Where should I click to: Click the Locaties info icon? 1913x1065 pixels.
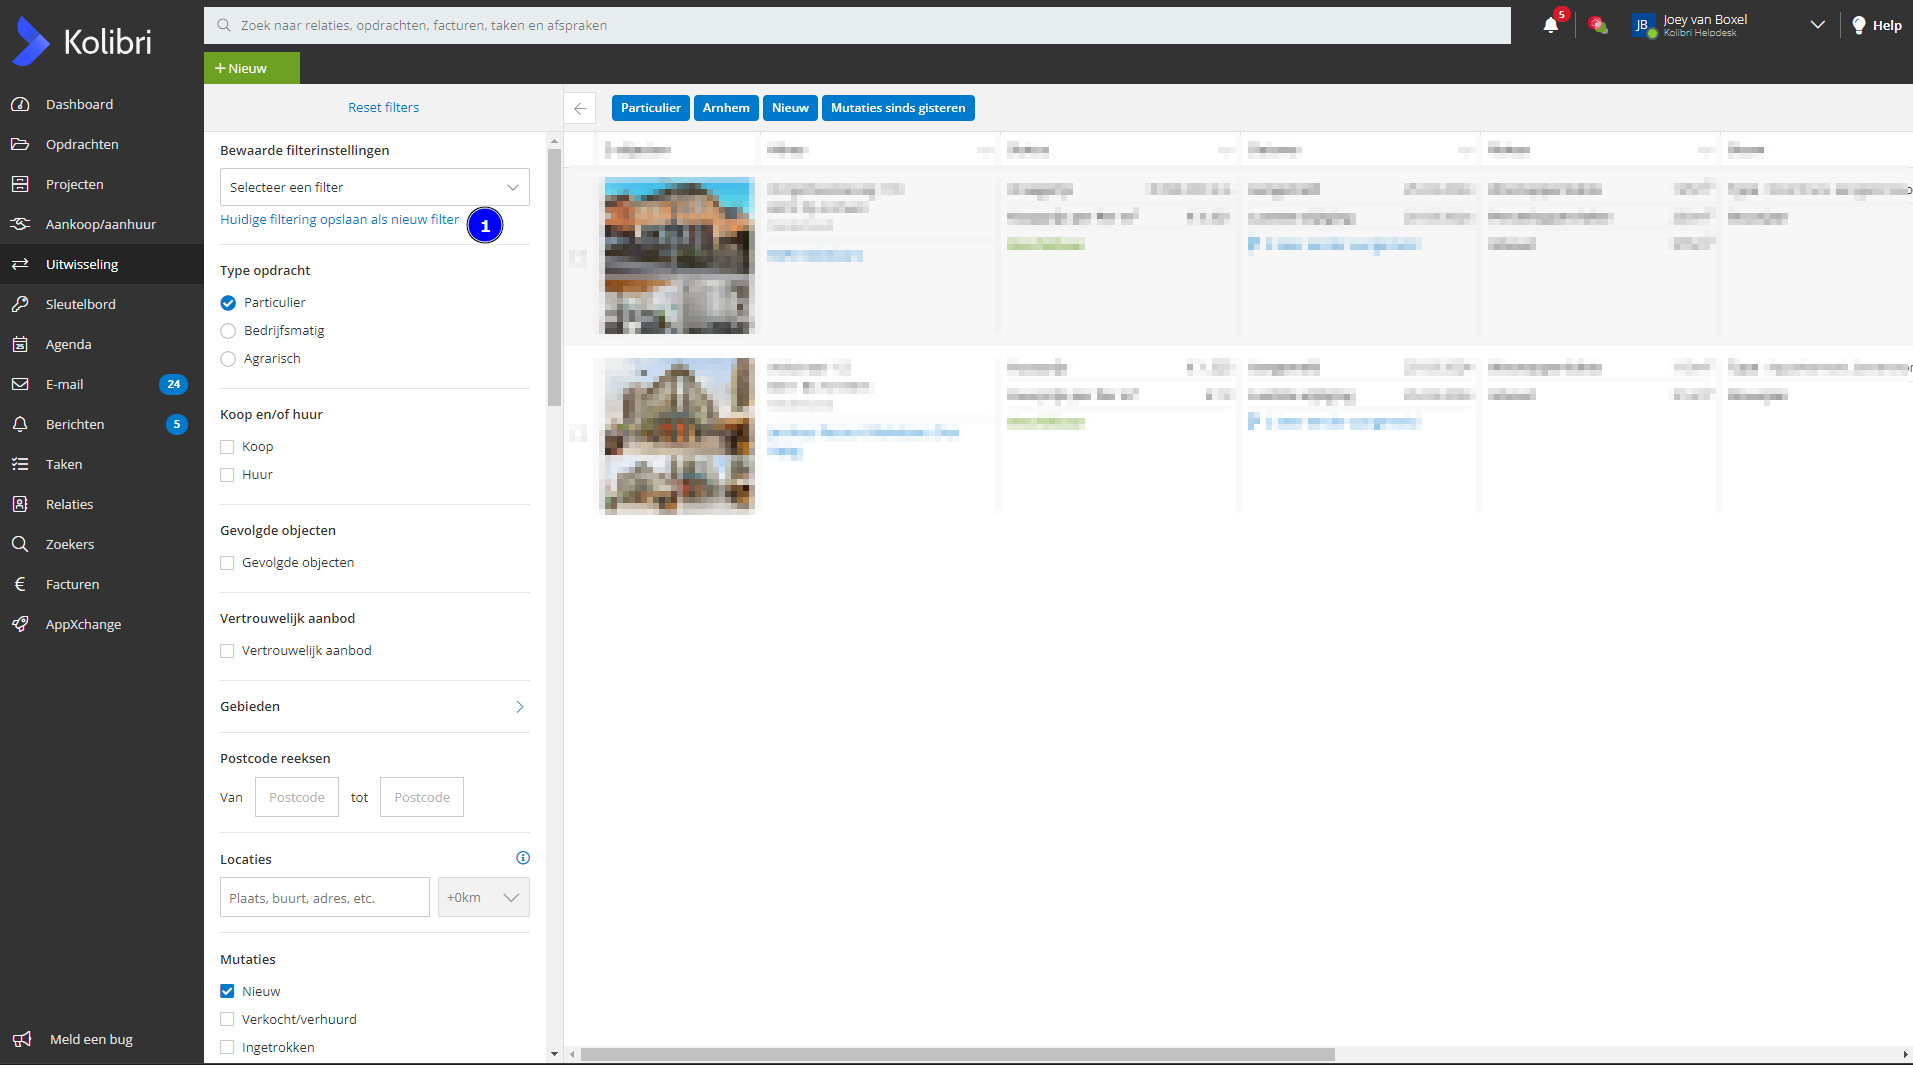coord(523,858)
